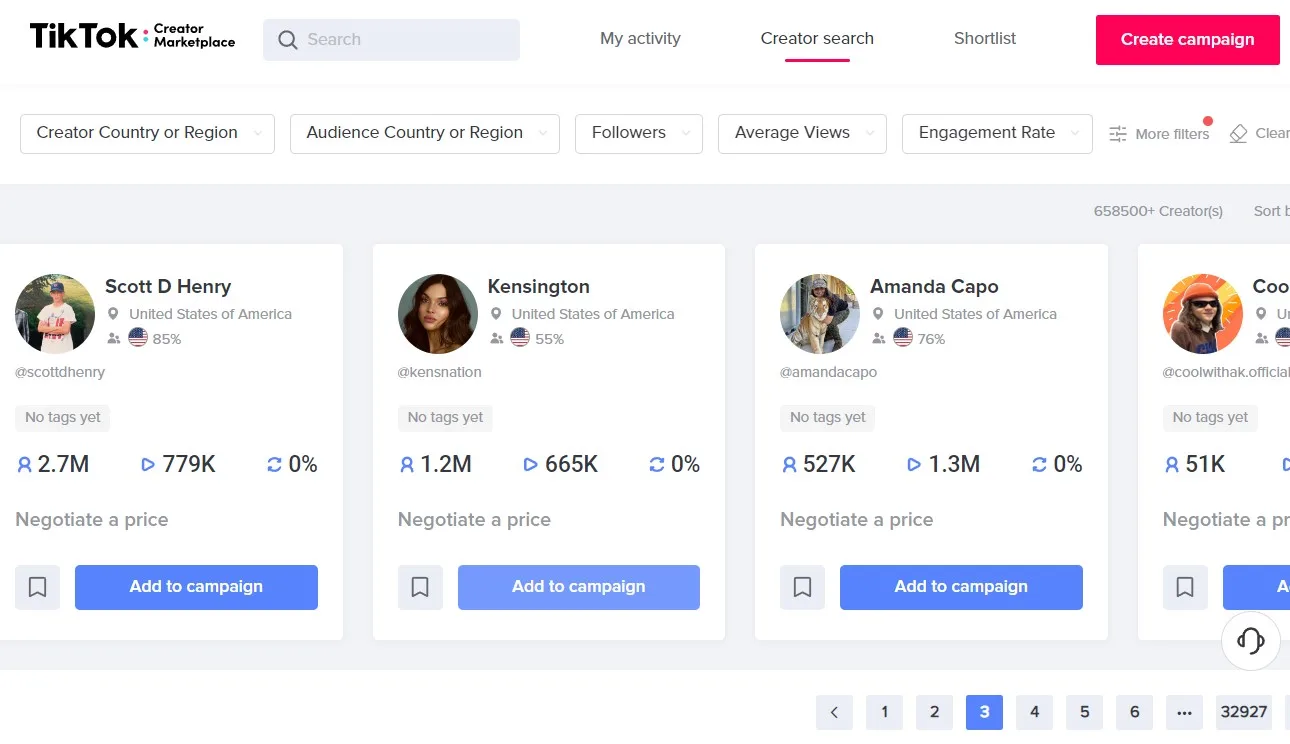Expand Audience Country or Region dropdown

click(425, 133)
